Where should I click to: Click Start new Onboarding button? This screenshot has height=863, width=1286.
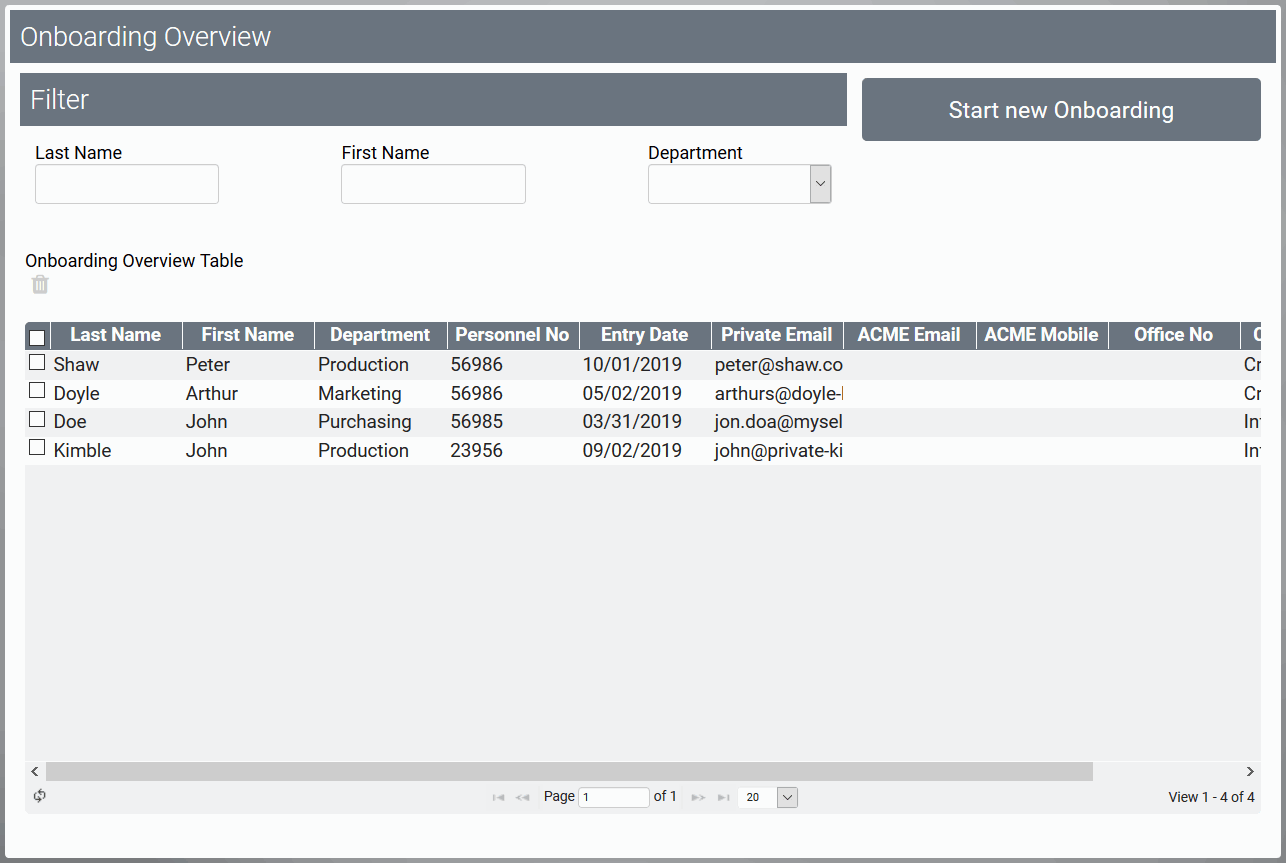1060,110
